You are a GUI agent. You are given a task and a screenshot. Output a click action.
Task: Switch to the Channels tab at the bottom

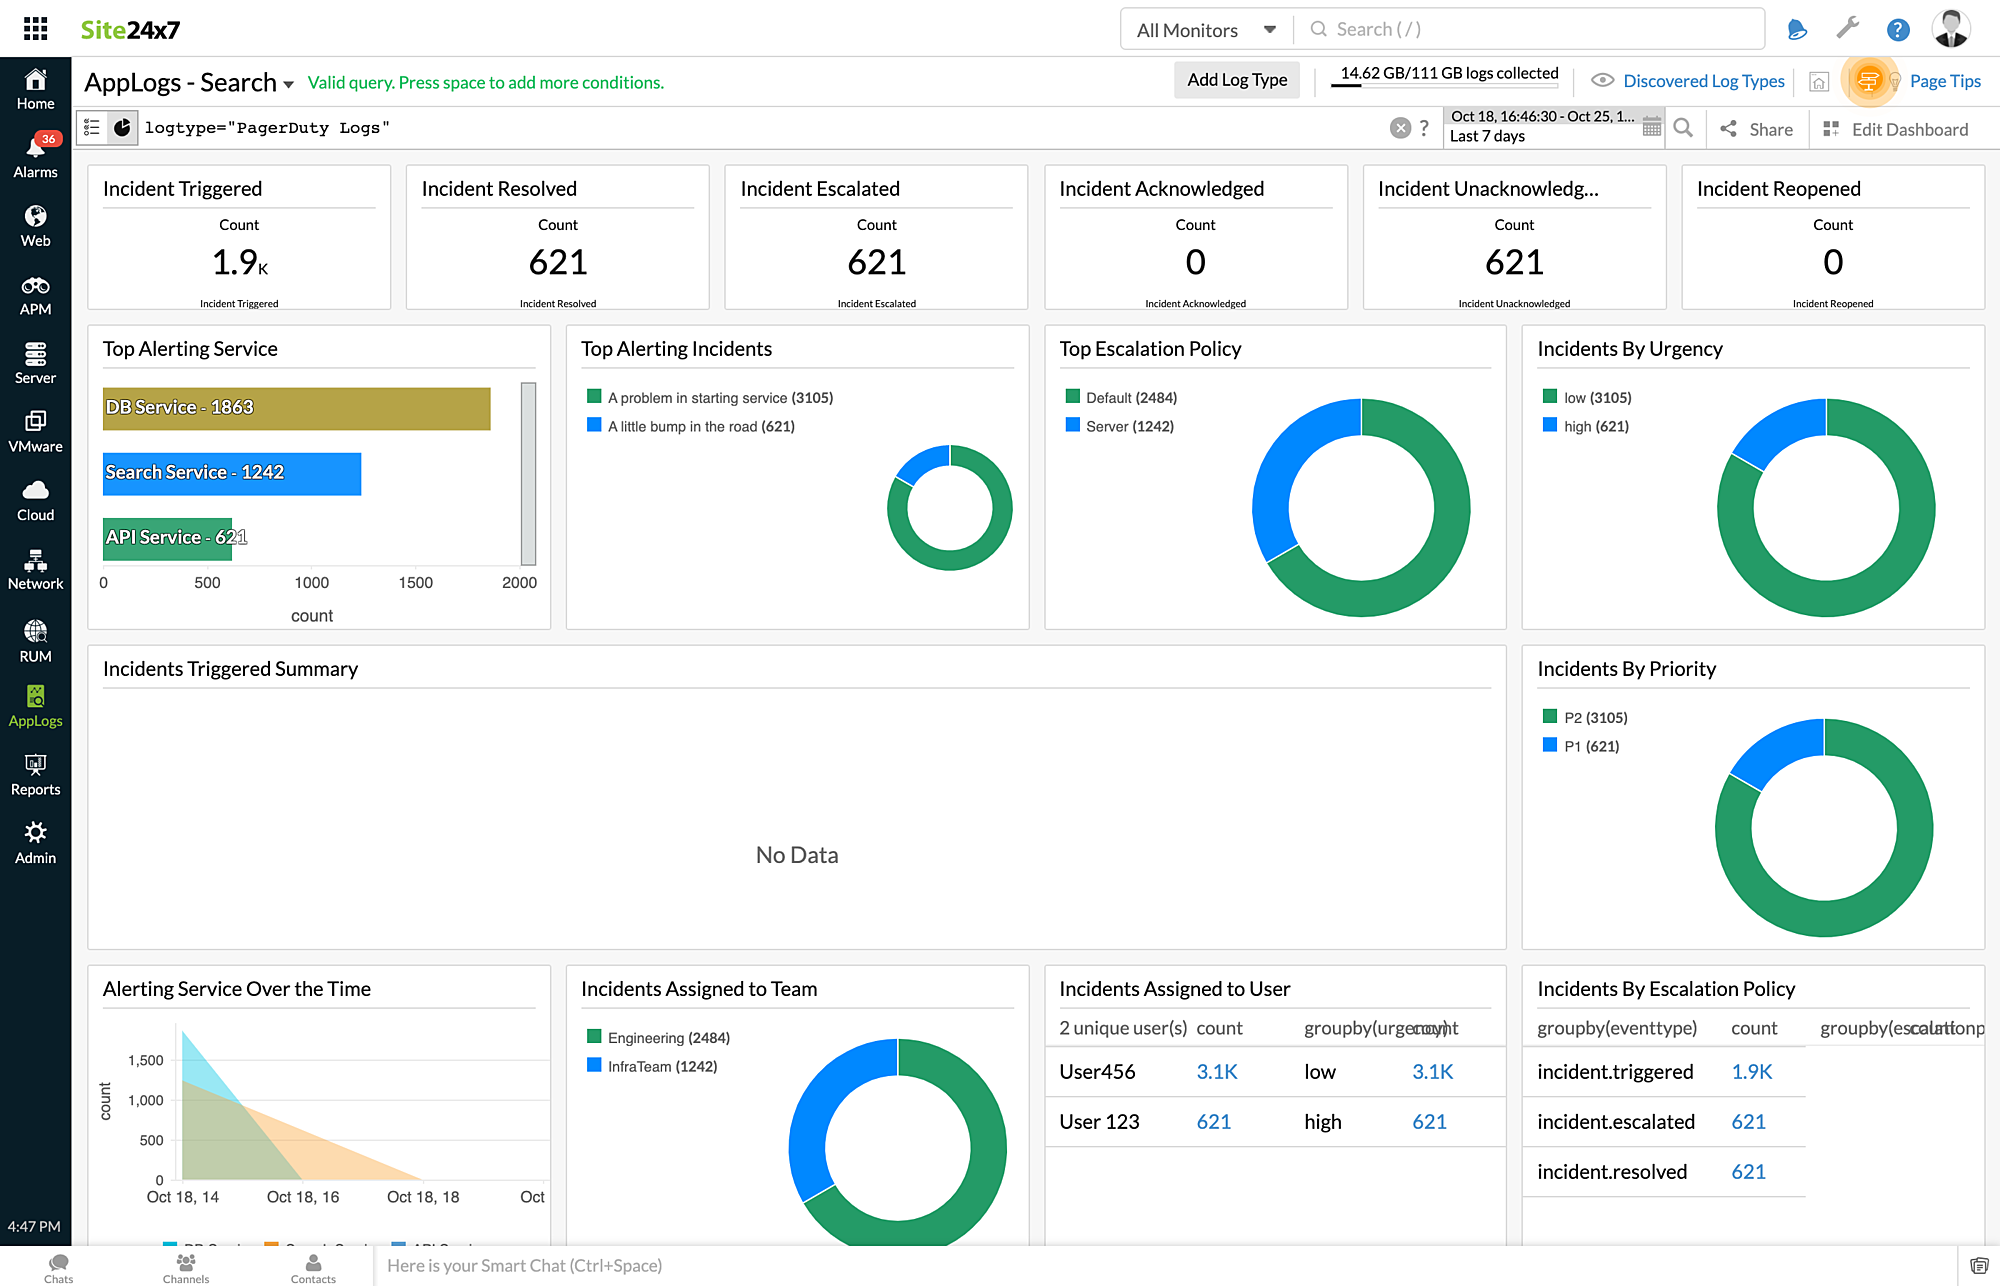[186, 1265]
